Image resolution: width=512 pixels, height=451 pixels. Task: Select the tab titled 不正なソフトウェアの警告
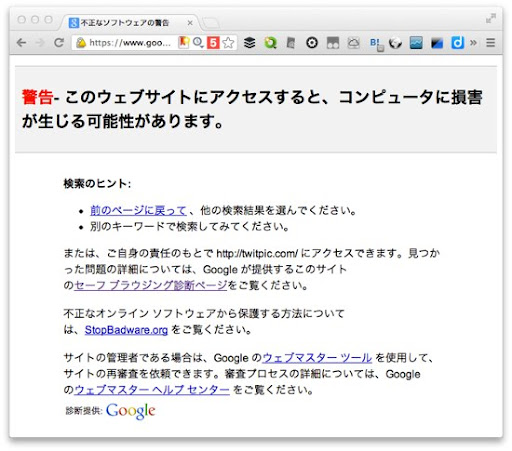130,23
